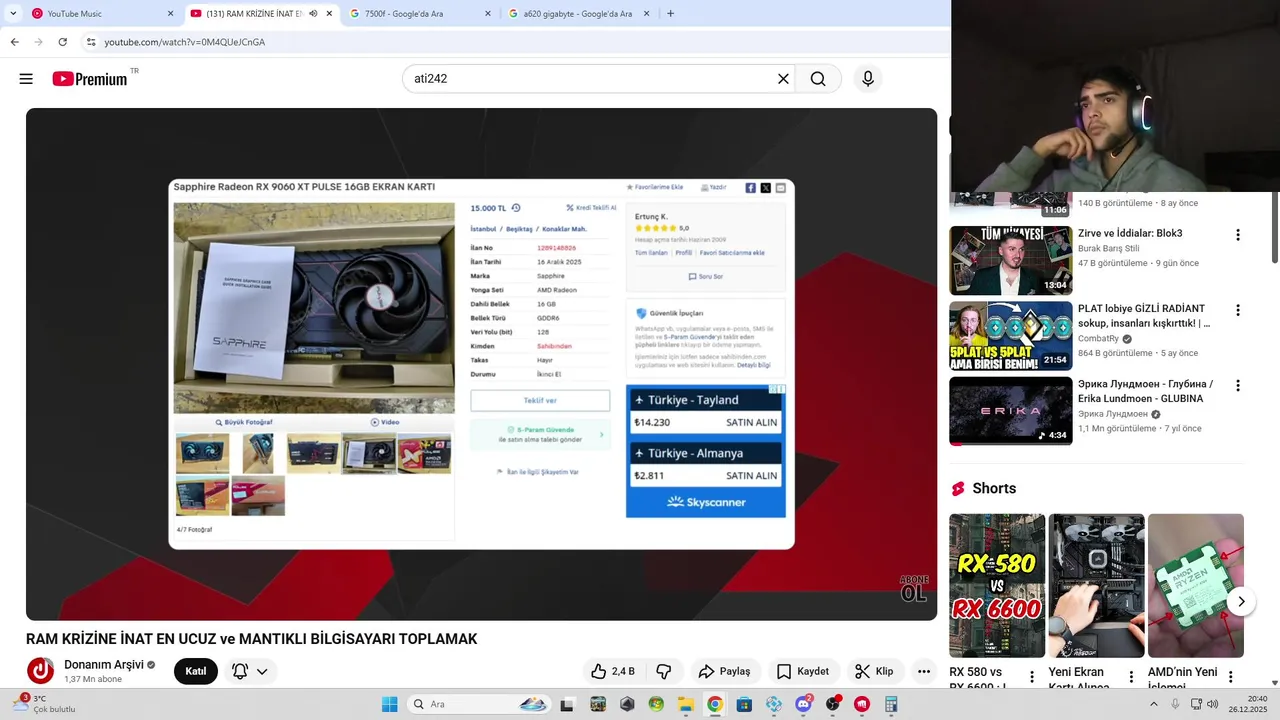Screen dimensions: 1280x720
Task: Switch to 7500f Google search tab
Action: pos(420,14)
